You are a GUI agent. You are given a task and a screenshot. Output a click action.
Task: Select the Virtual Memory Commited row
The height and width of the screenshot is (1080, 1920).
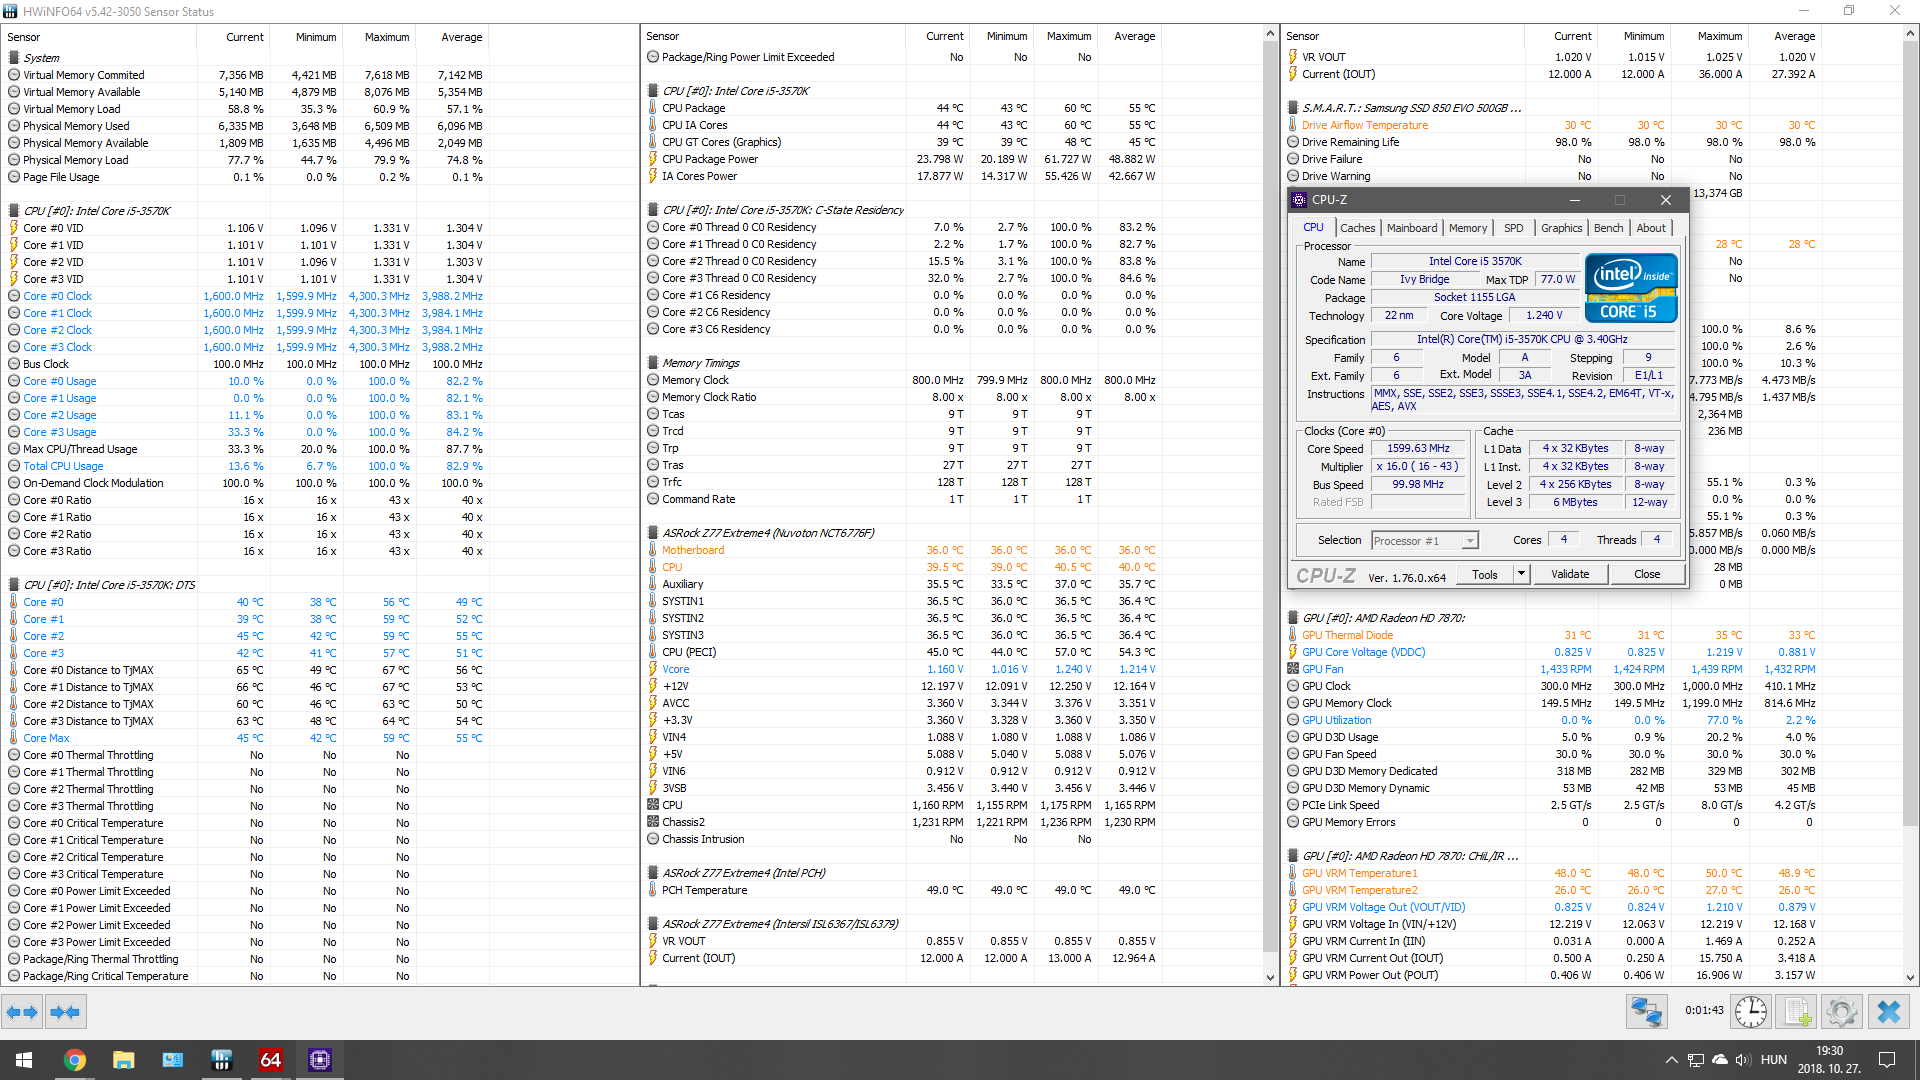click(x=246, y=75)
